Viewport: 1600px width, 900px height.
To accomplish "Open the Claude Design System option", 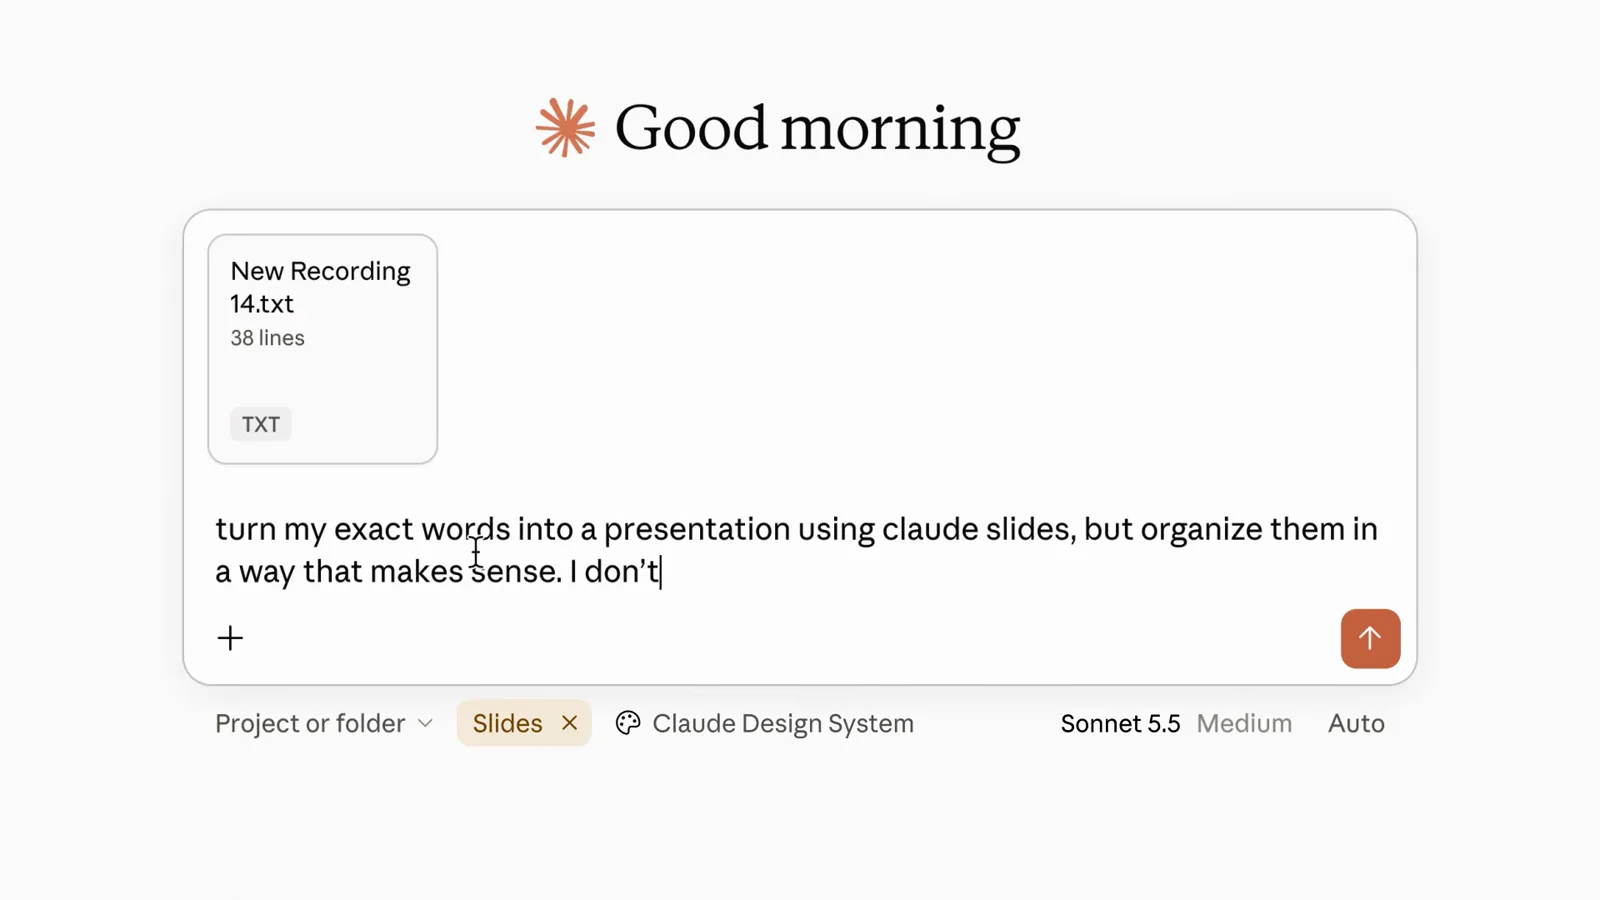I will pyautogui.click(x=765, y=723).
